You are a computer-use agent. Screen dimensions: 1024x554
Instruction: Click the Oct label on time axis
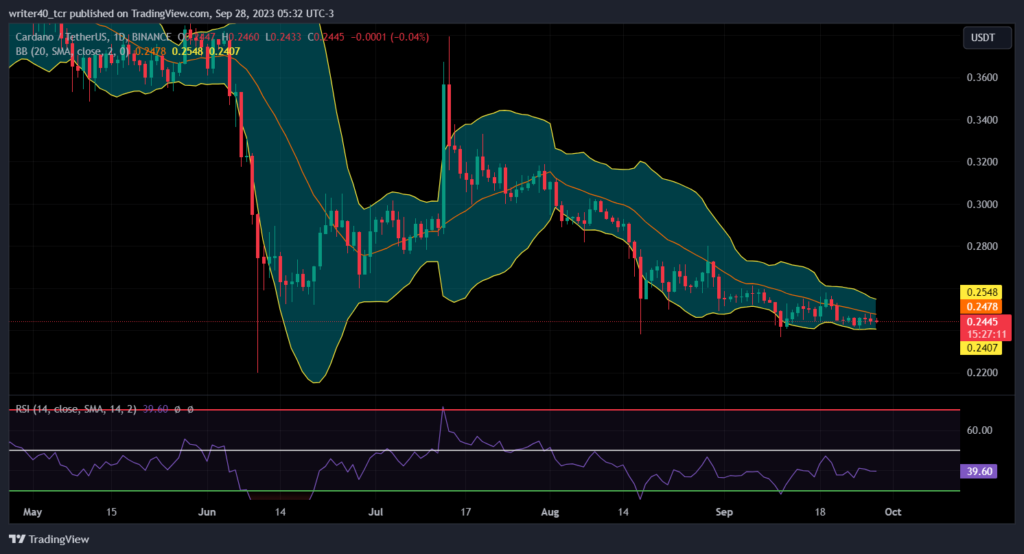point(893,512)
